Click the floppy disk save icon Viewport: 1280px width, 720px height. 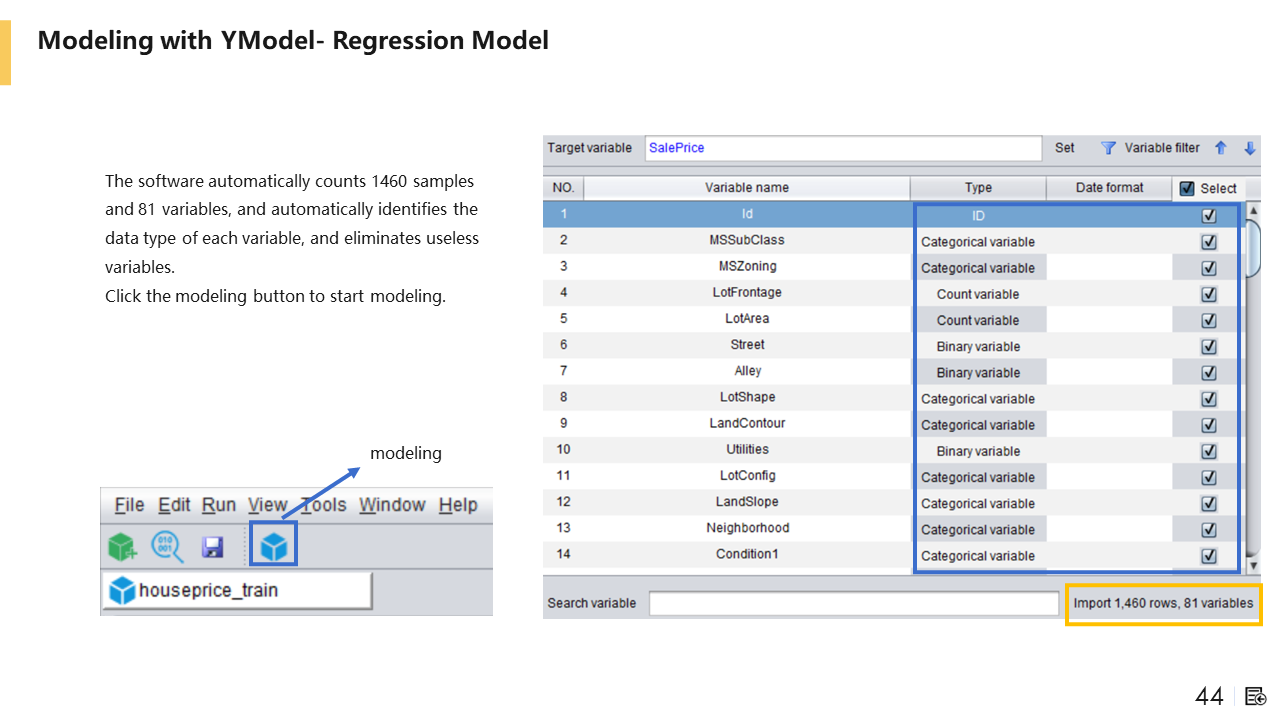[x=212, y=547]
